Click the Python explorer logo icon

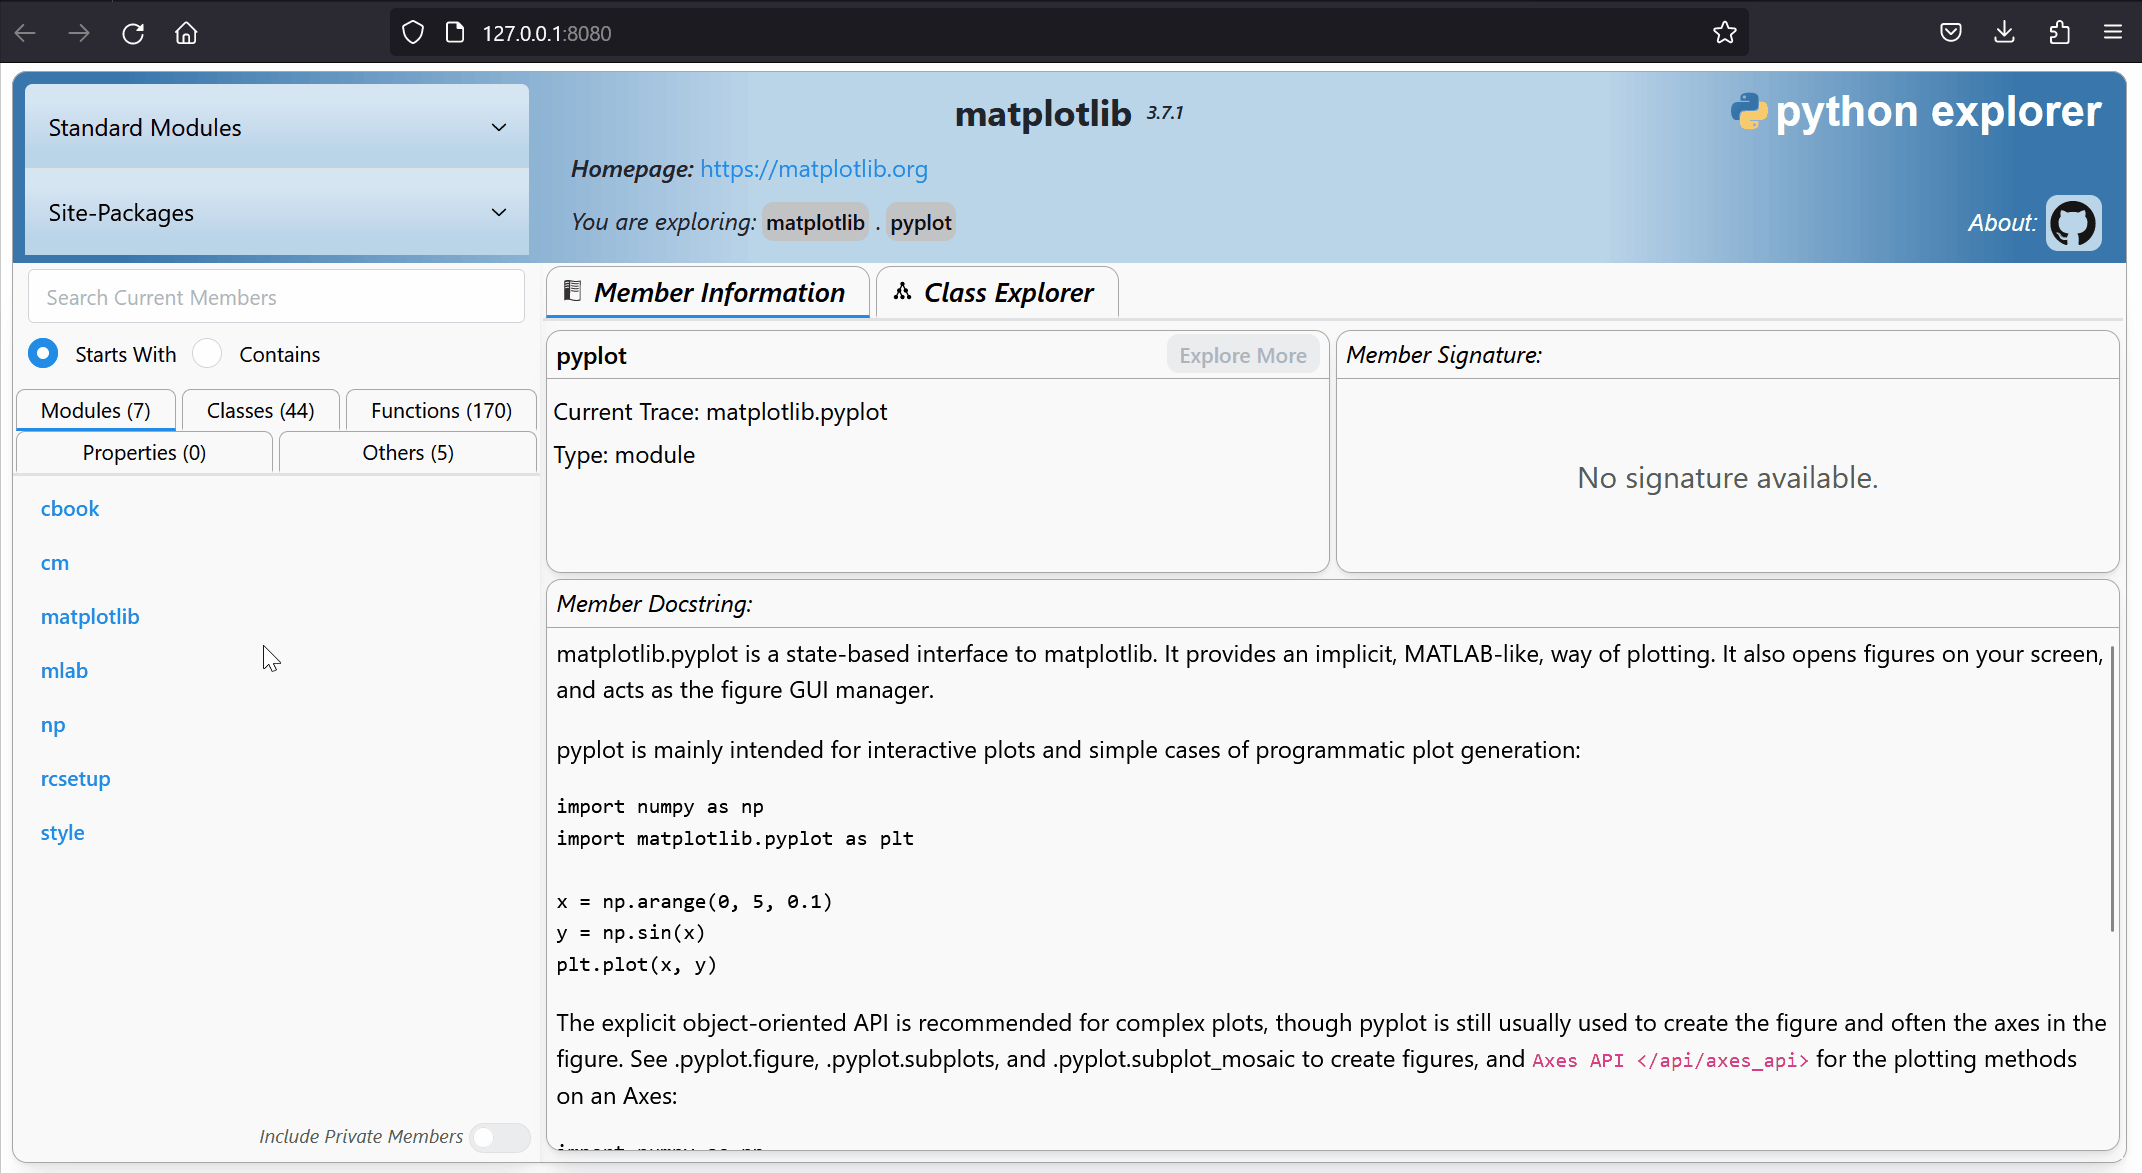click(1748, 111)
